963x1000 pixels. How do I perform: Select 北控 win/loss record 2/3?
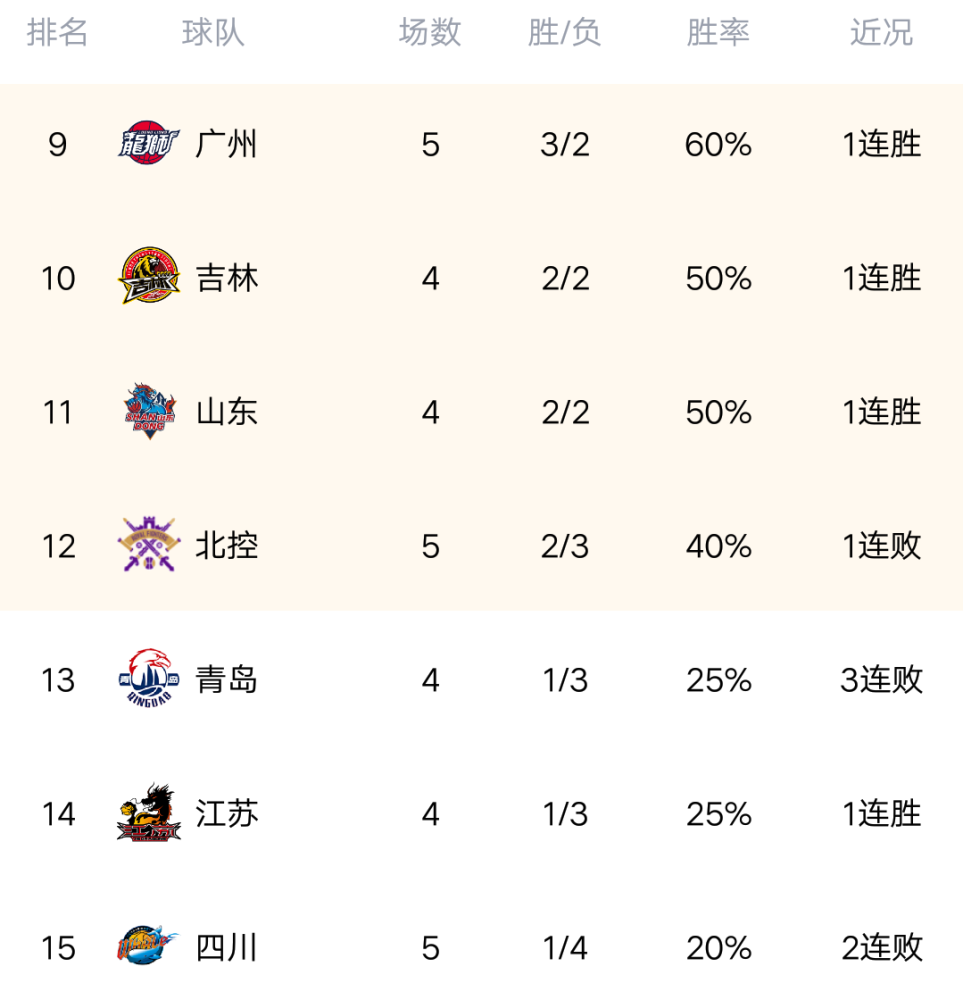(565, 547)
